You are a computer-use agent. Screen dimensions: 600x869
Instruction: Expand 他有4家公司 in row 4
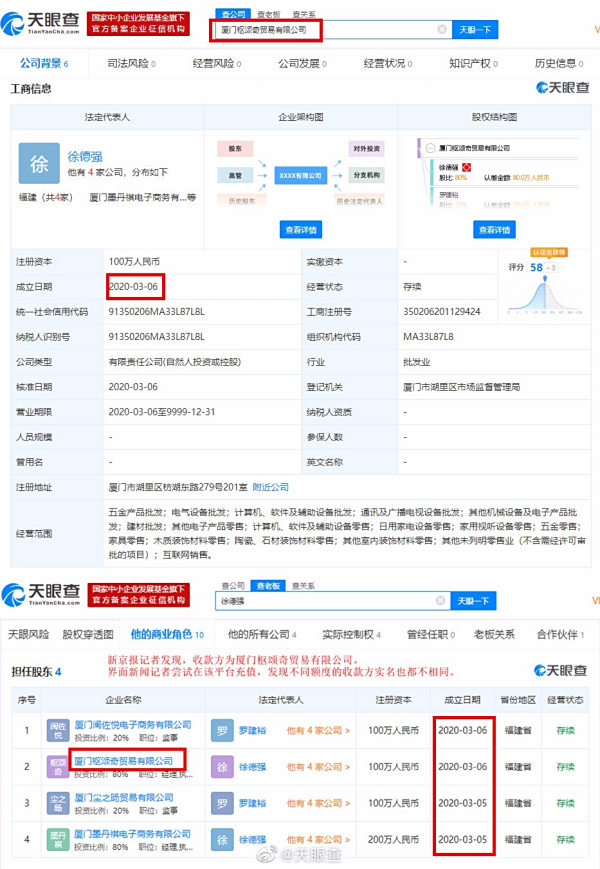coord(318,840)
